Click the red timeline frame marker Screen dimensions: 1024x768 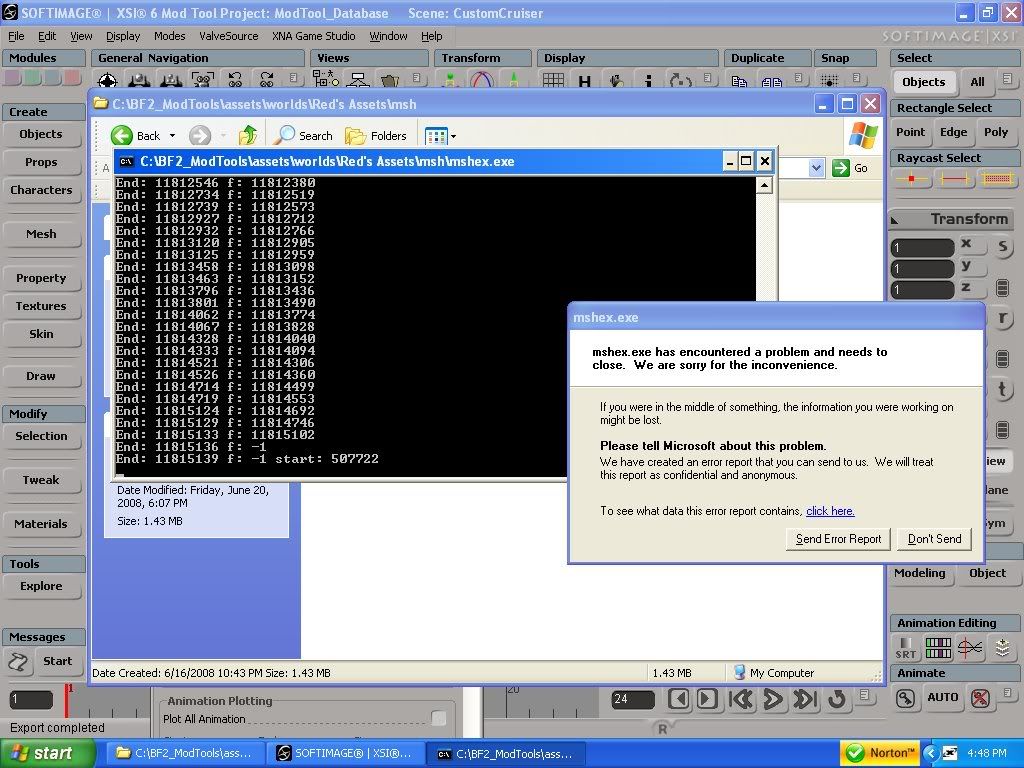pyautogui.click(x=67, y=700)
